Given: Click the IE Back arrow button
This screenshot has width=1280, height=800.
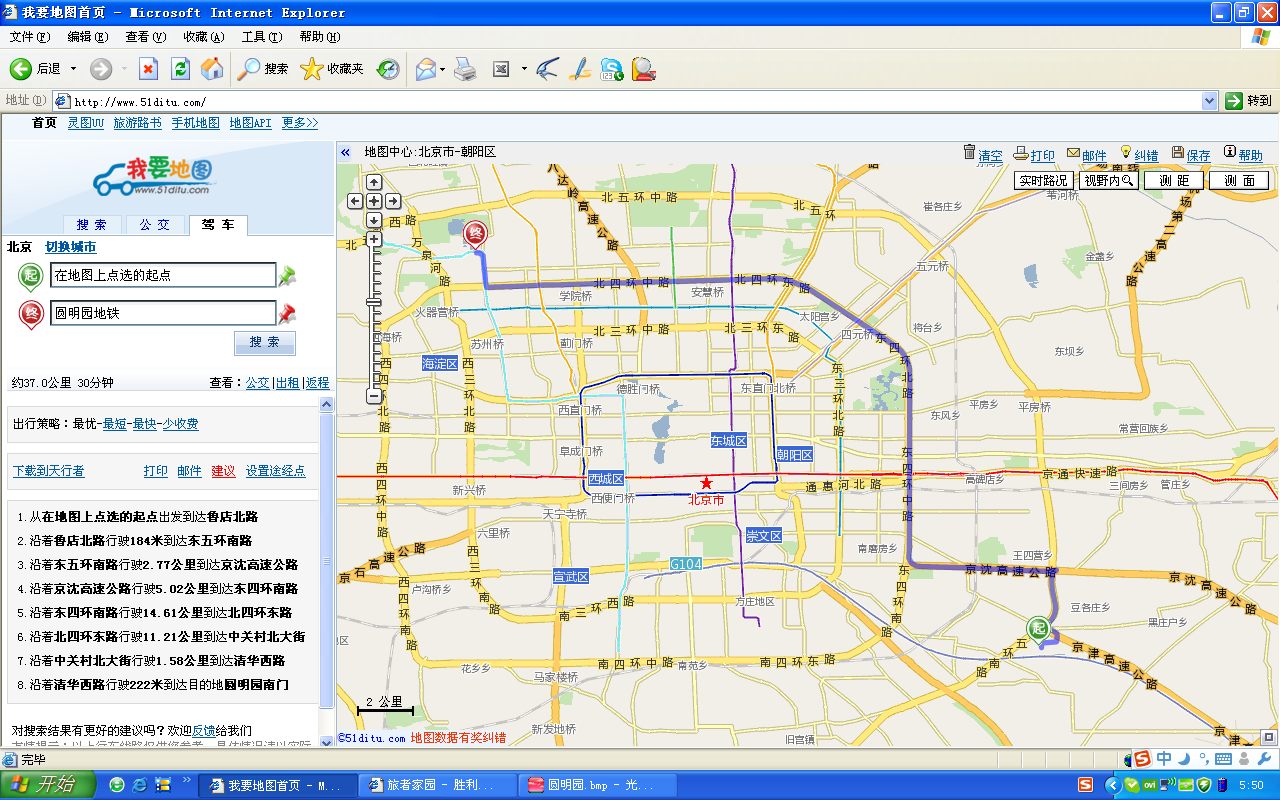Looking at the screenshot, I should tap(21, 69).
